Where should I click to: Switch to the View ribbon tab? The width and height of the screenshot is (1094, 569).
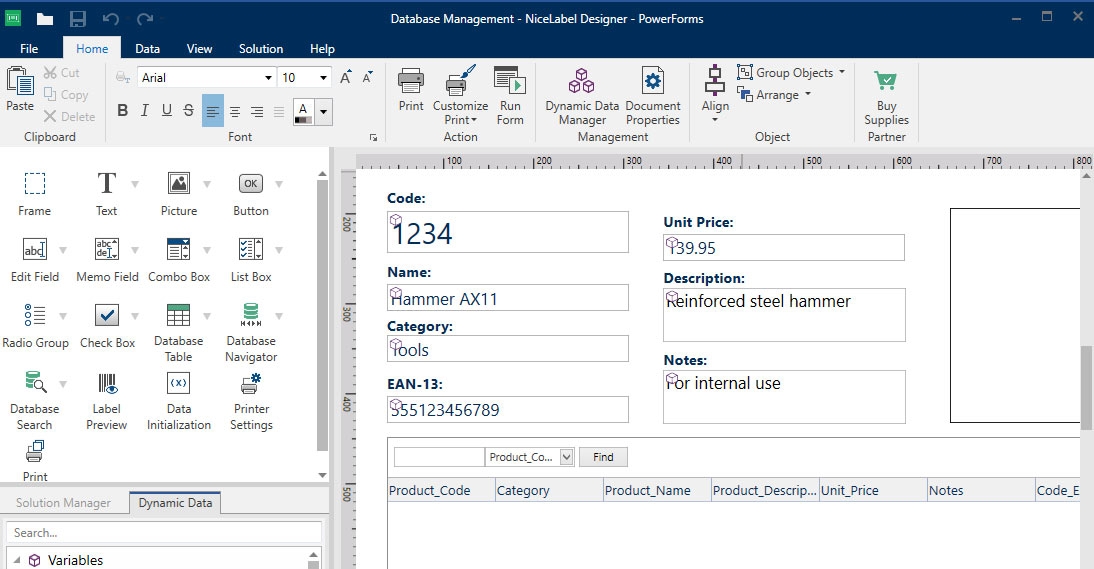point(199,48)
